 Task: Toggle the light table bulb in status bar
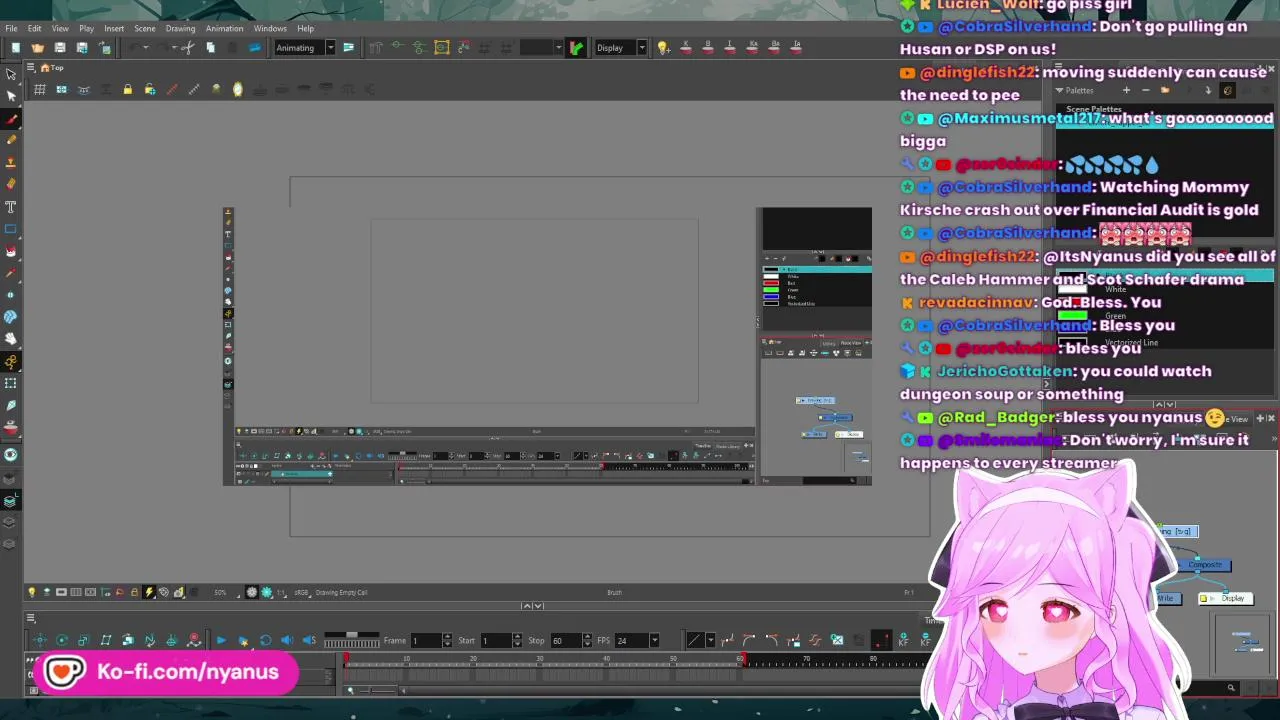click(x=31, y=592)
